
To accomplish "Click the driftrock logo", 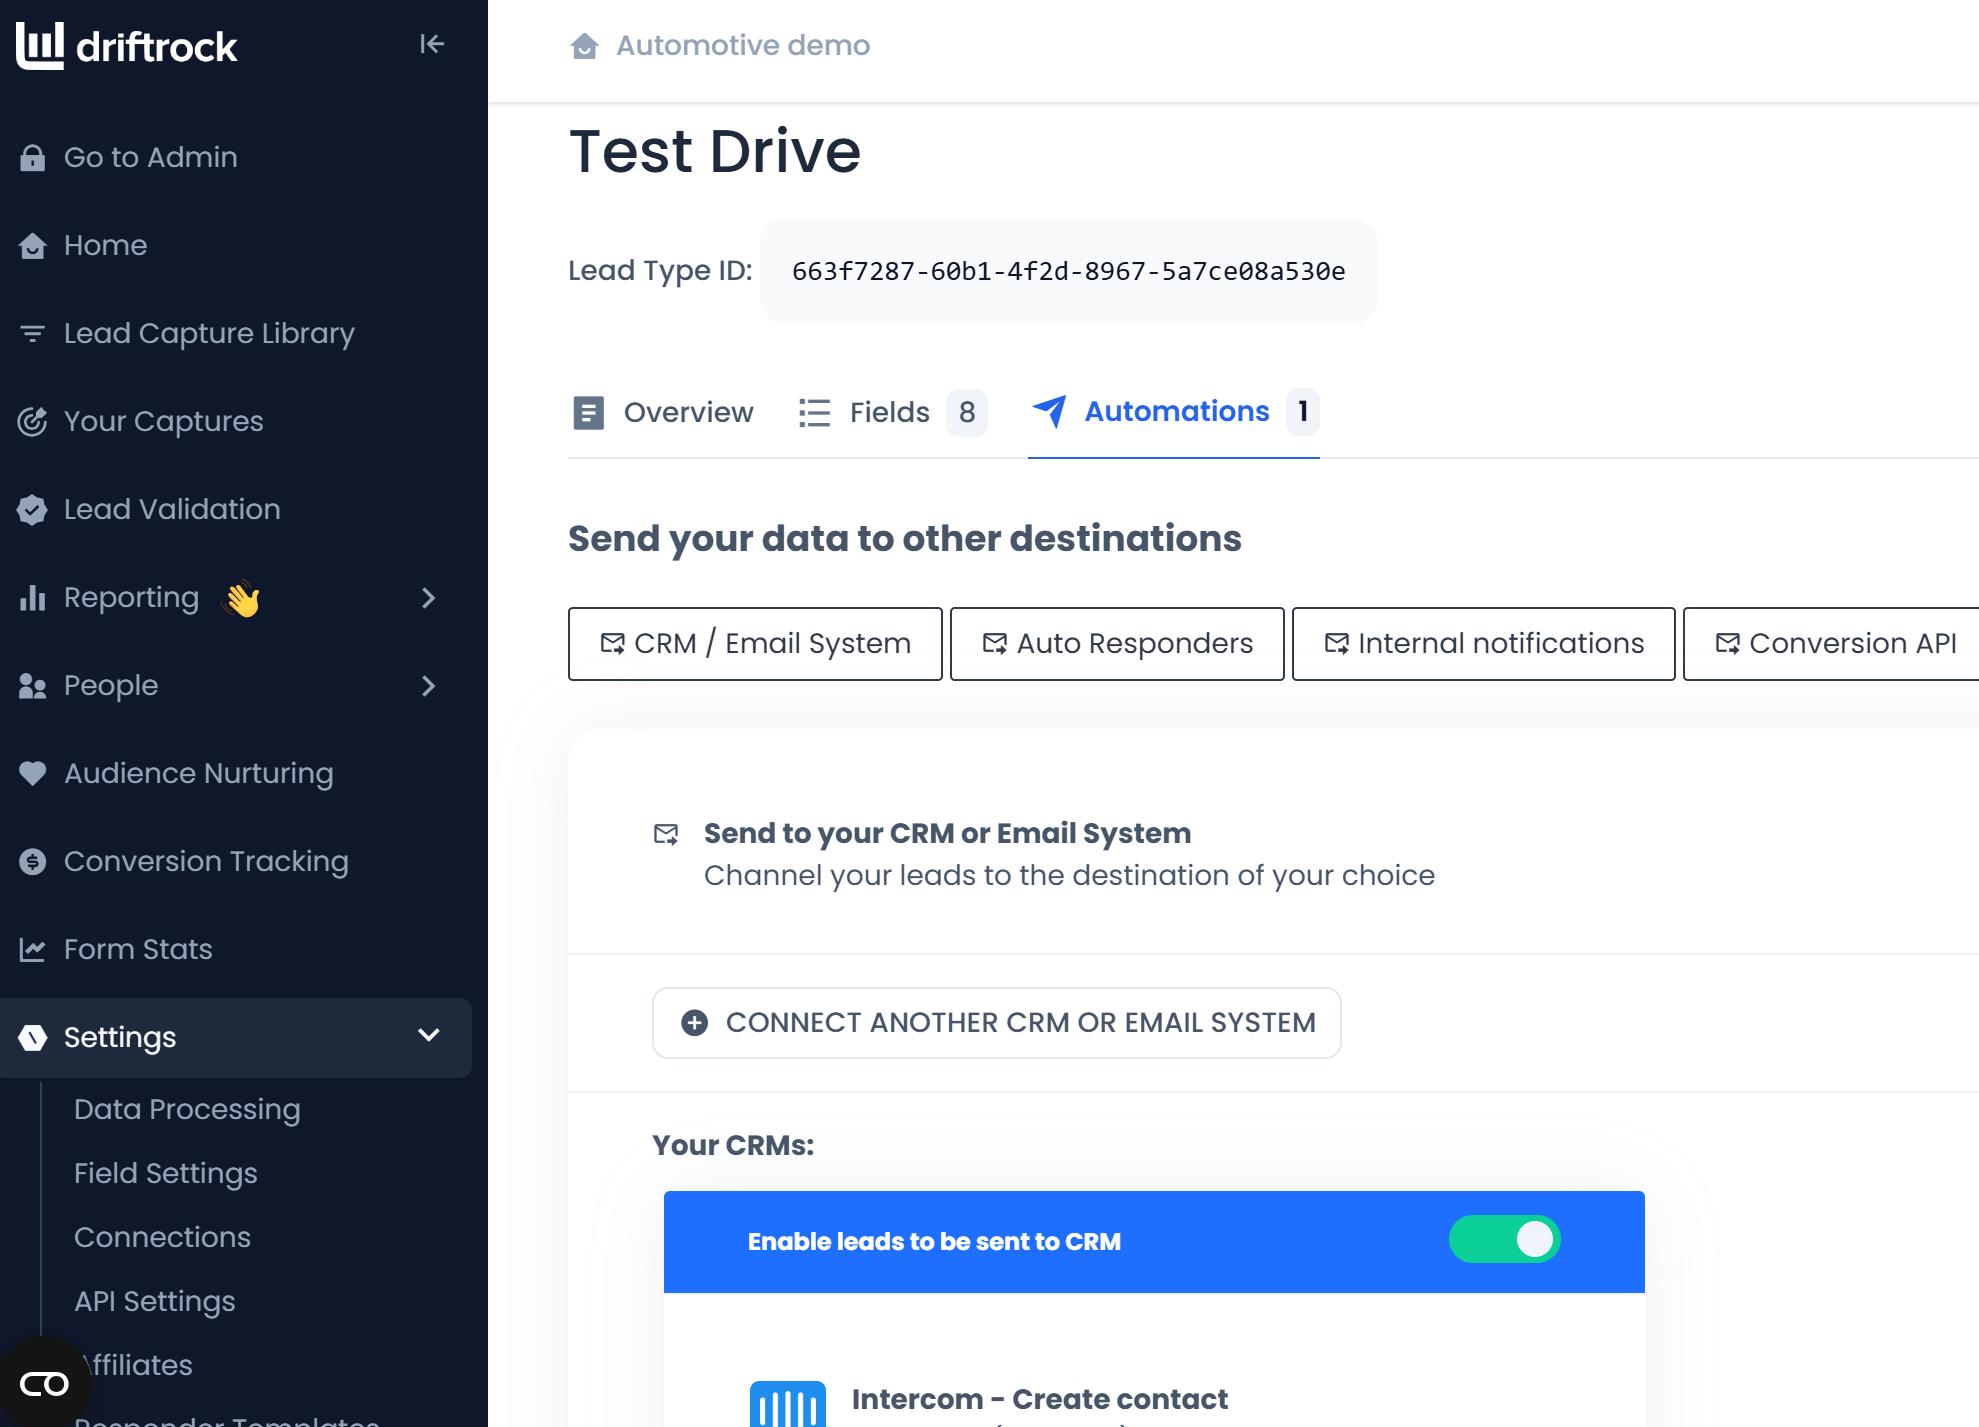I will click(127, 46).
